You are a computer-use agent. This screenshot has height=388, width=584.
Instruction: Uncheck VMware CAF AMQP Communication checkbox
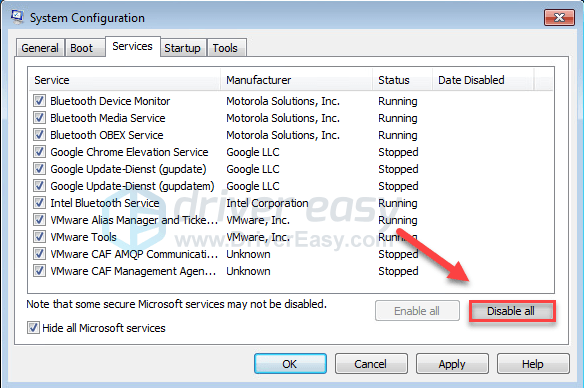(x=39, y=254)
